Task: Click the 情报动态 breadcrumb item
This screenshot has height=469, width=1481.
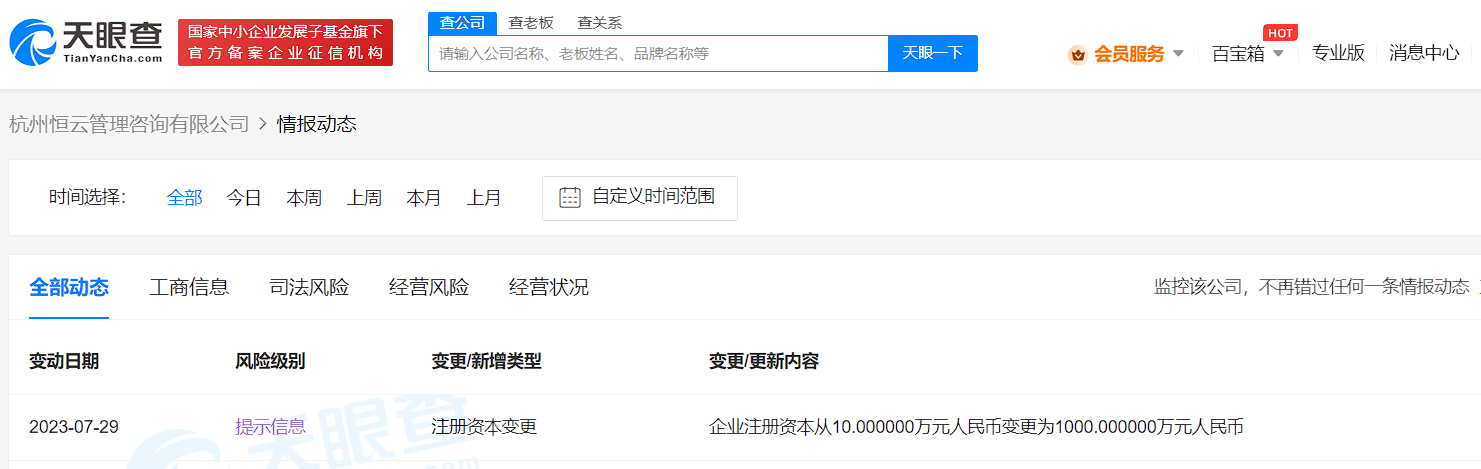Action: [317, 124]
